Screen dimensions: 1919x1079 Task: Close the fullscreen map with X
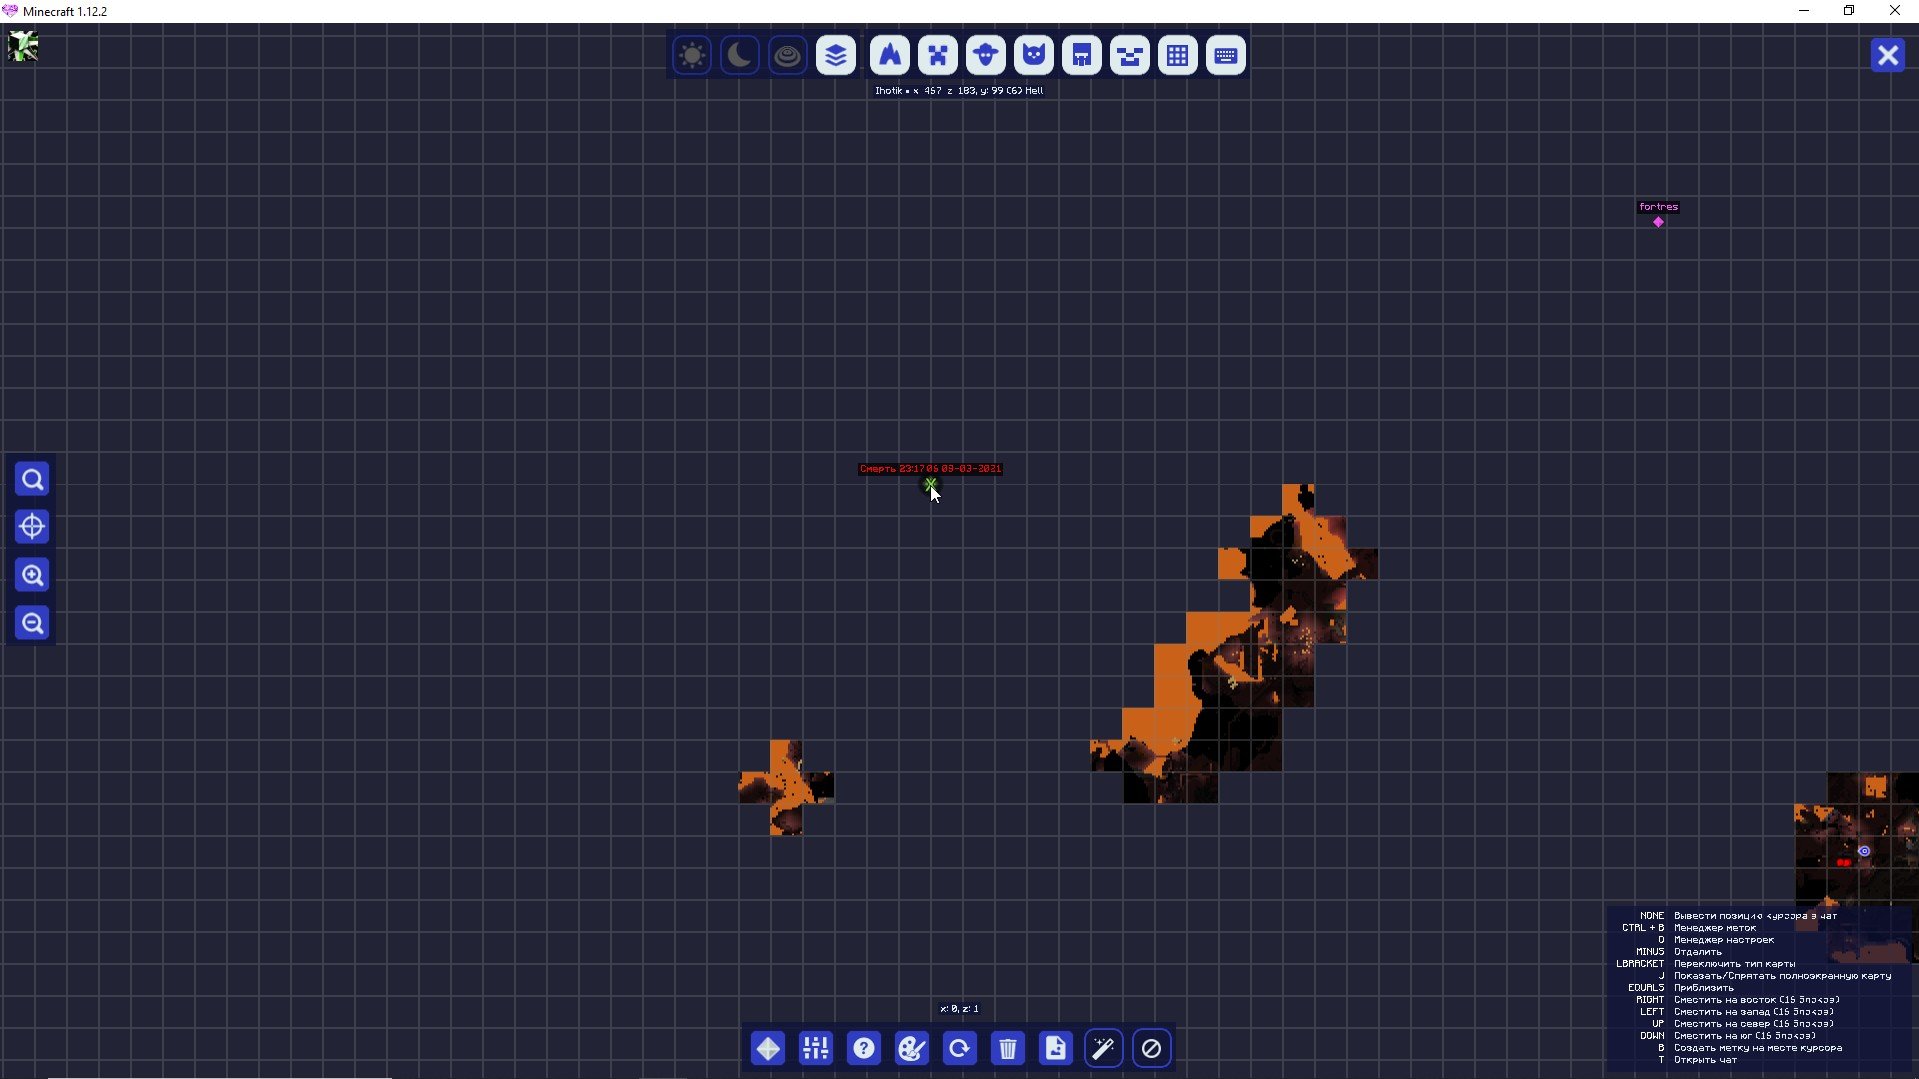coord(1887,55)
